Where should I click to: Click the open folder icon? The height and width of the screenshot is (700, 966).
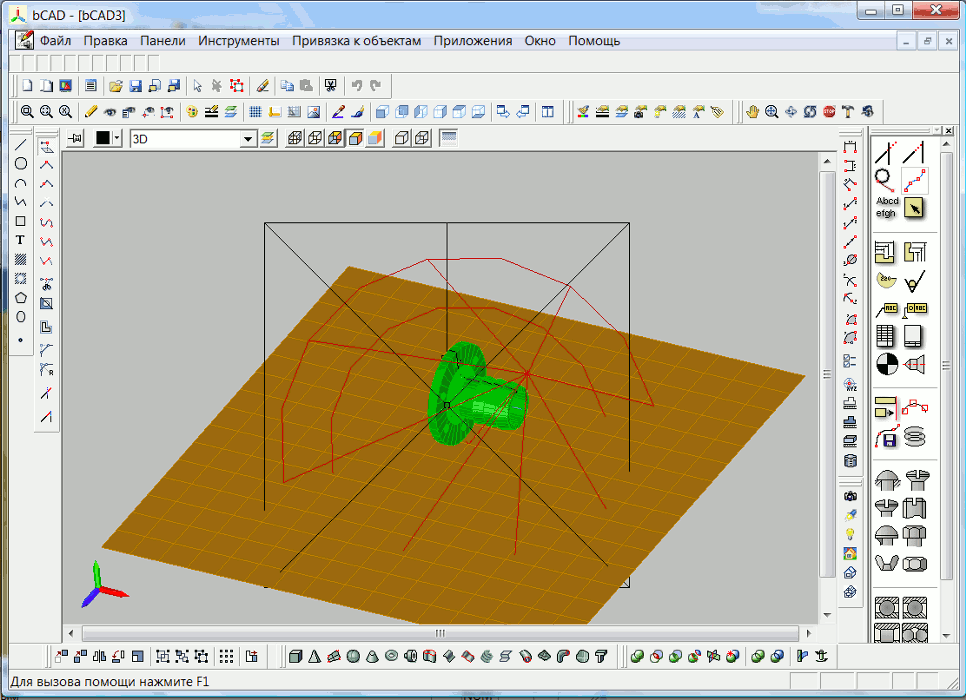click(116, 86)
